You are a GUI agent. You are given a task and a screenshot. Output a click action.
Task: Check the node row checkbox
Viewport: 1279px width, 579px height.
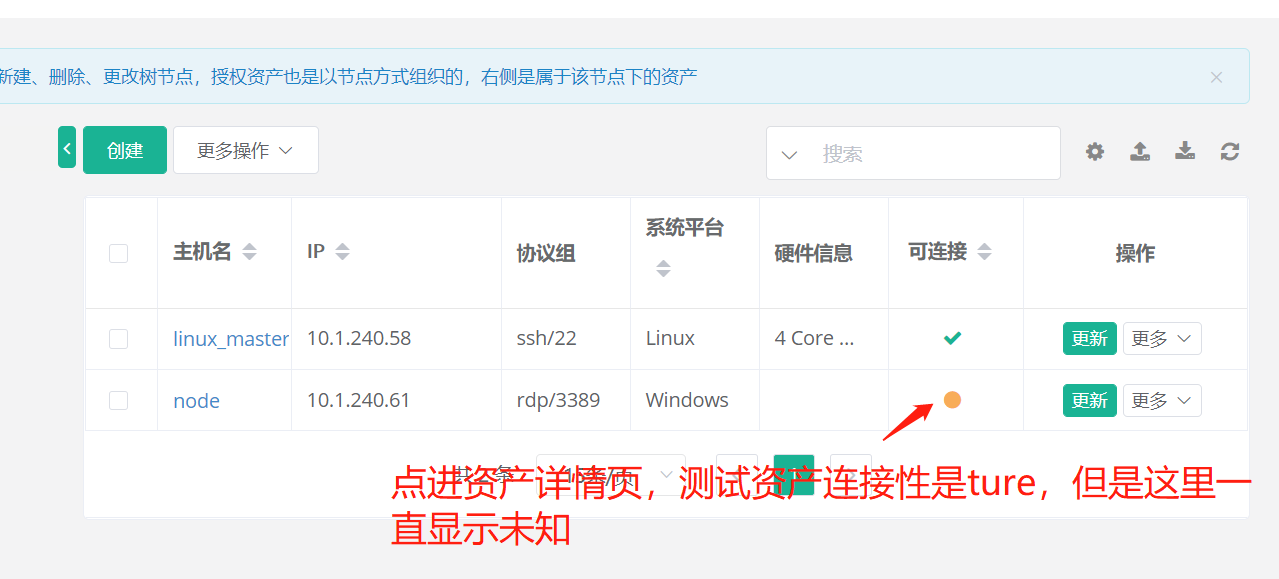click(118, 400)
